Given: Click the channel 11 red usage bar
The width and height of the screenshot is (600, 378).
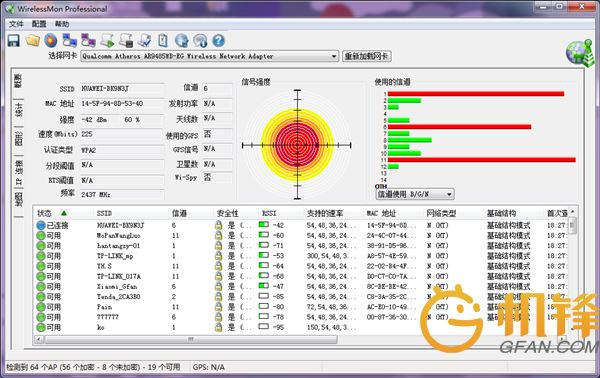Looking at the screenshot, I should click(x=482, y=160).
